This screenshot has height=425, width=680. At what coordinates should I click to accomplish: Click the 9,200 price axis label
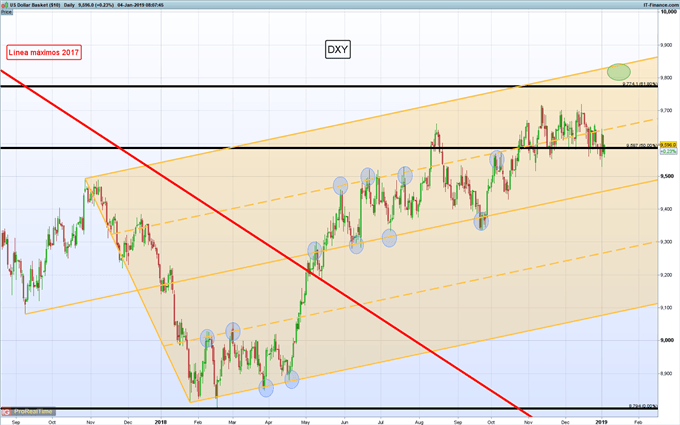(666, 275)
